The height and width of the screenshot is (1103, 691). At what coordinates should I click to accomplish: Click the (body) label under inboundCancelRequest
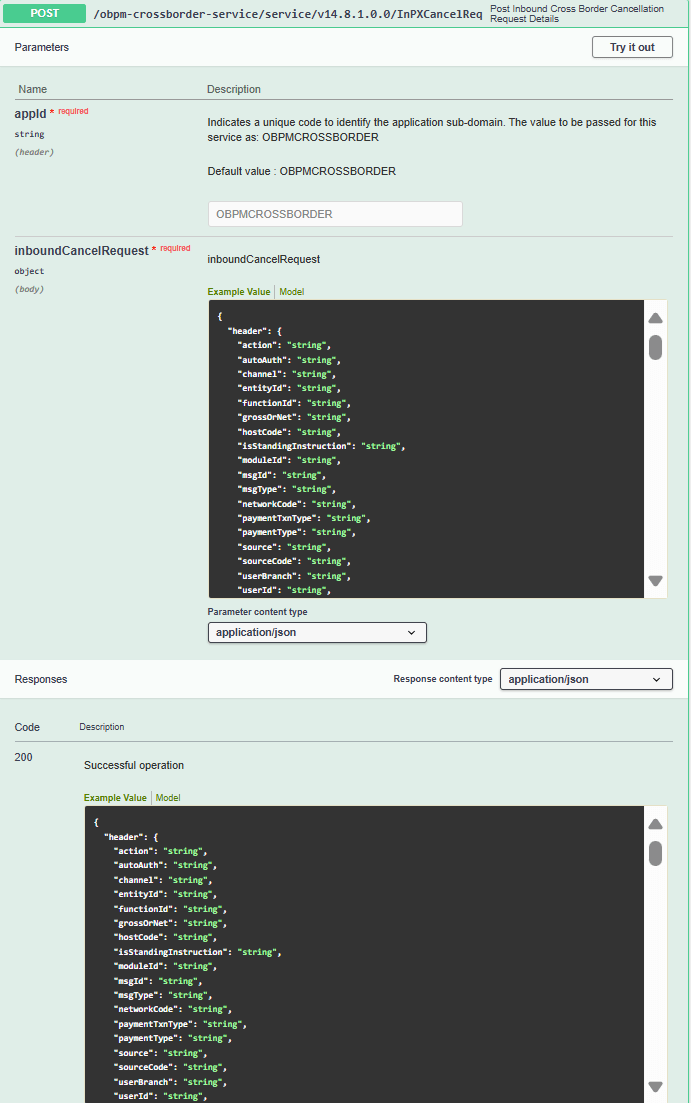point(30,289)
